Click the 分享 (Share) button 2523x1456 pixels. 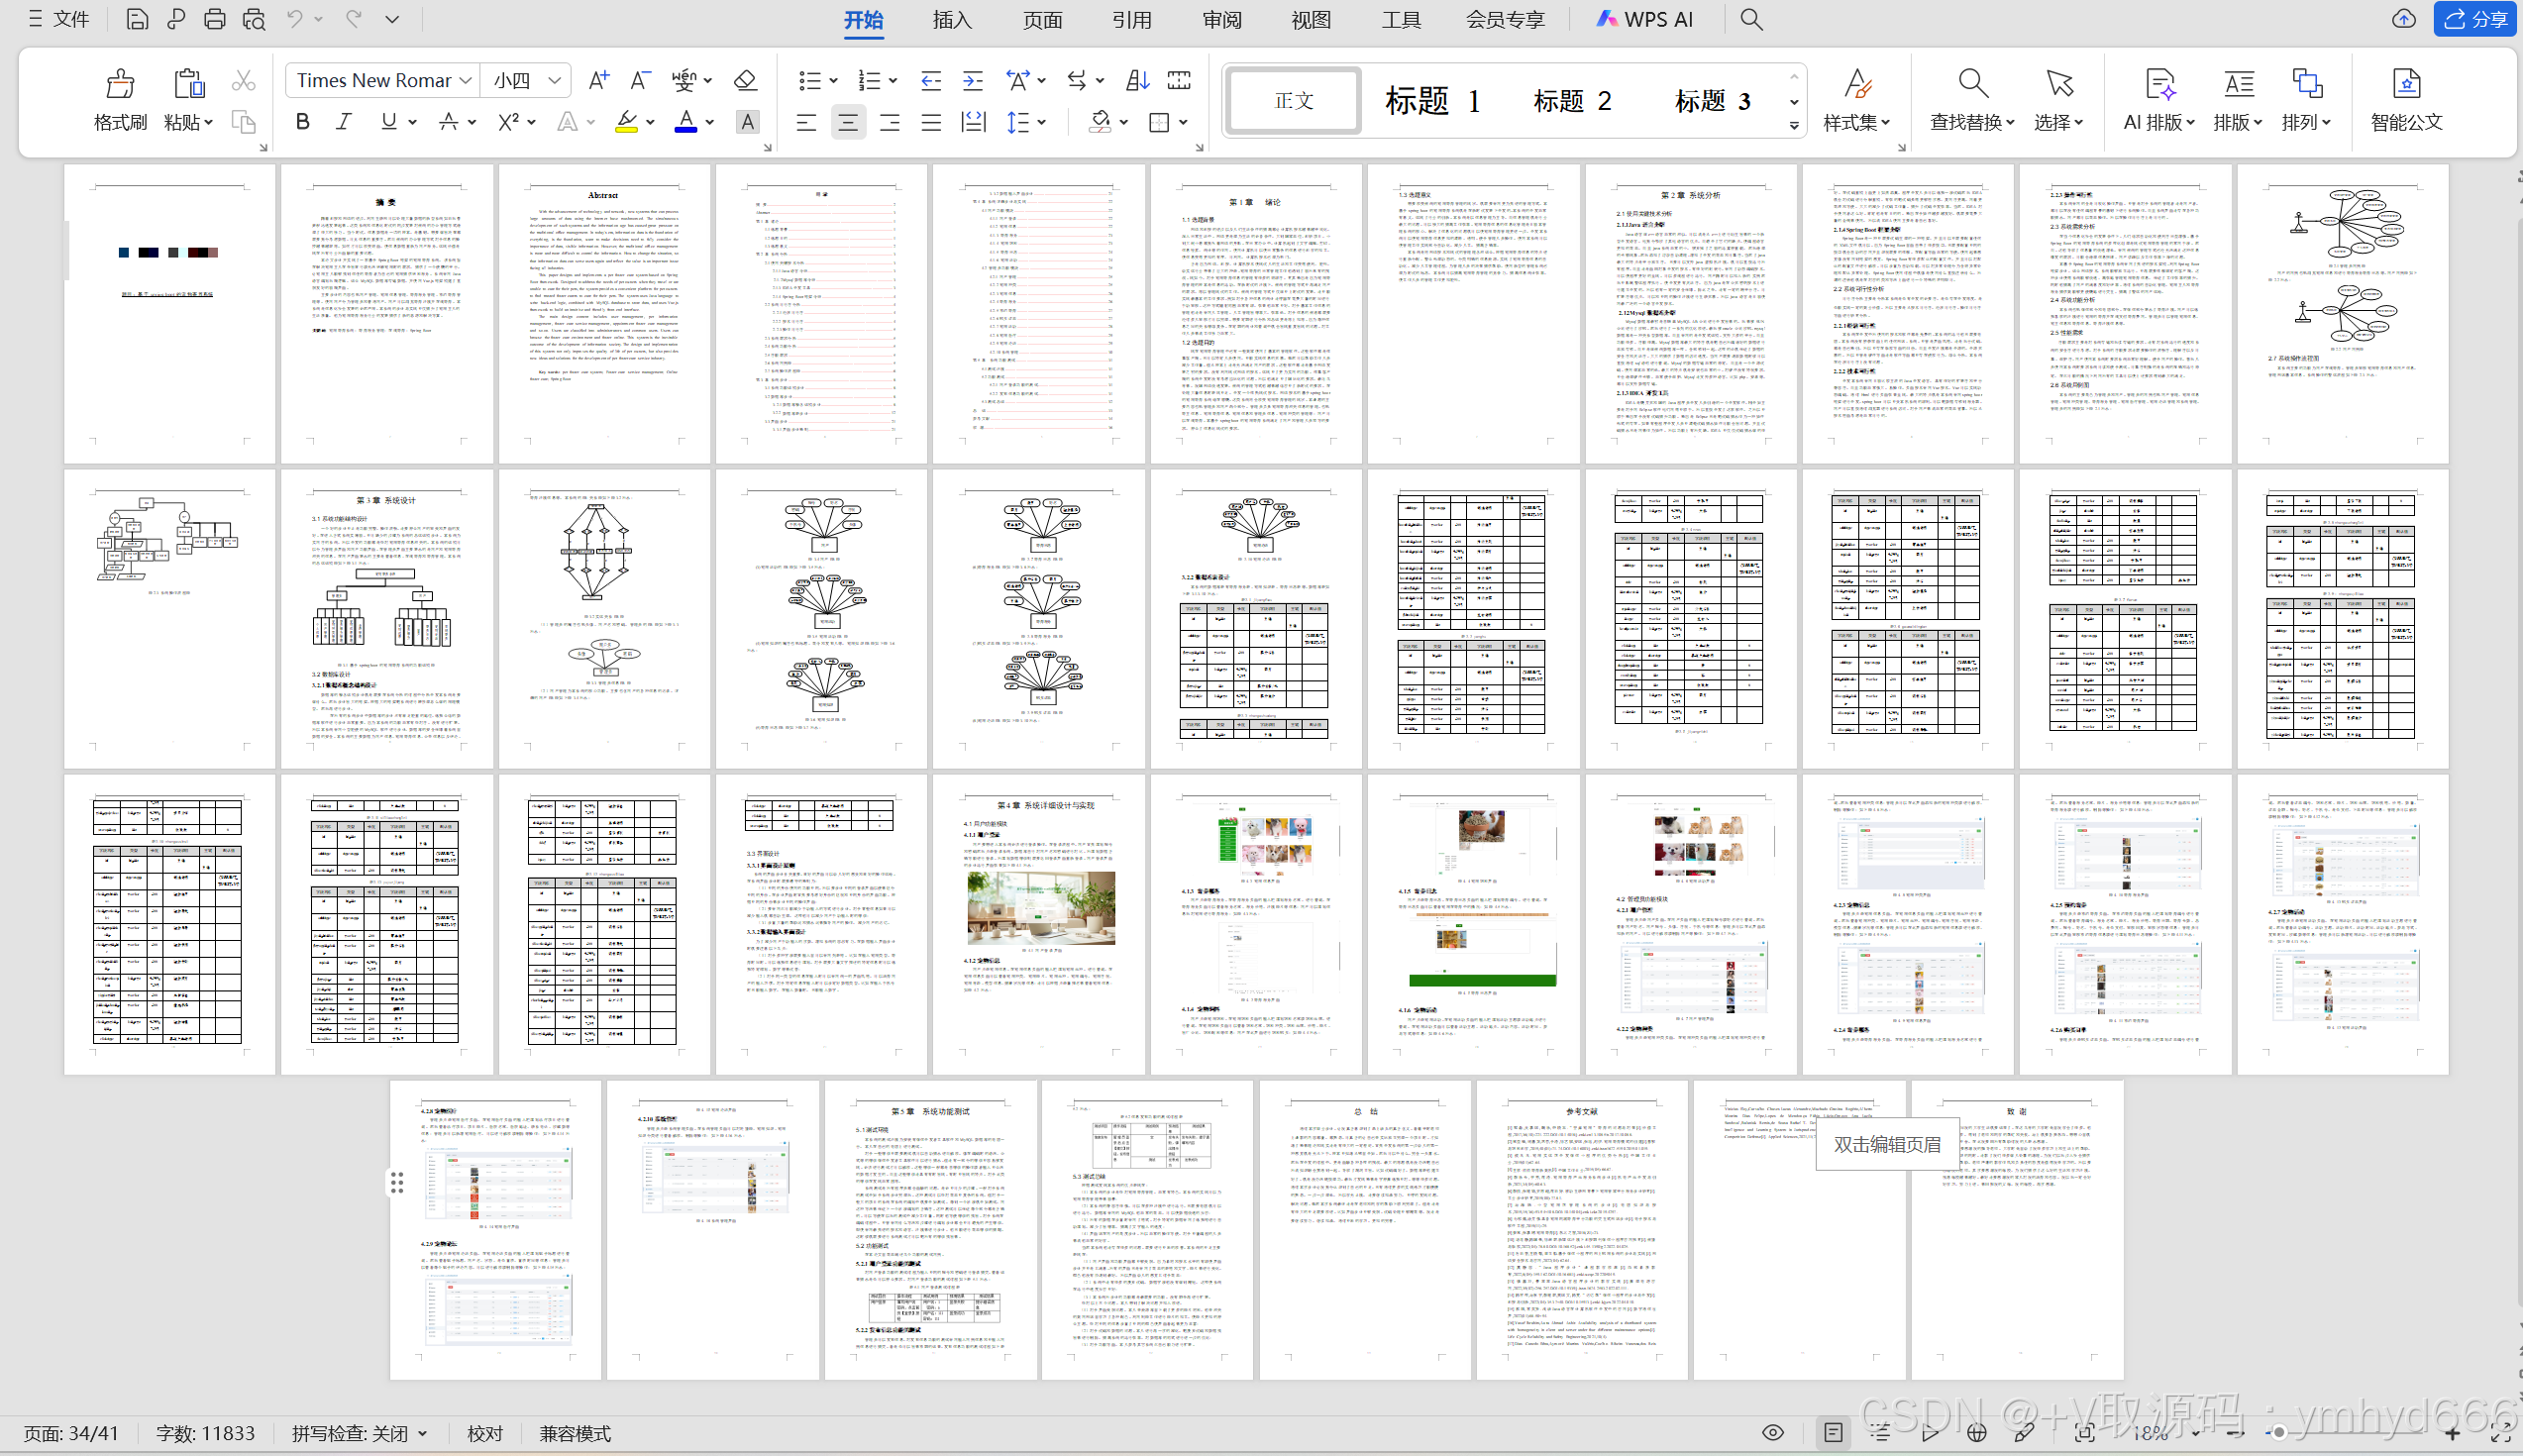[x=2474, y=19]
